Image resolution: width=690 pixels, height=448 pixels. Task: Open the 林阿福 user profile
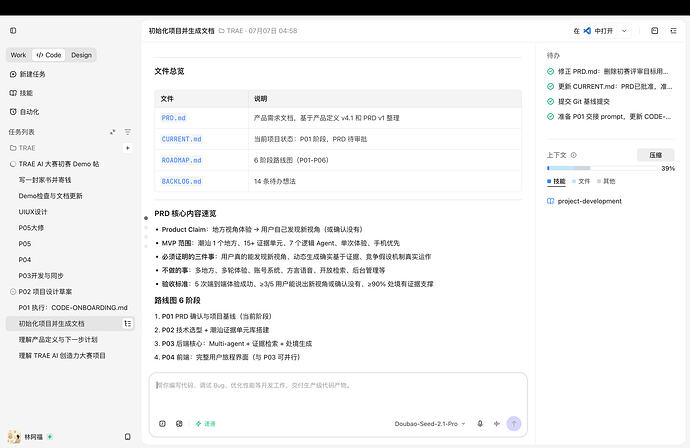point(30,437)
